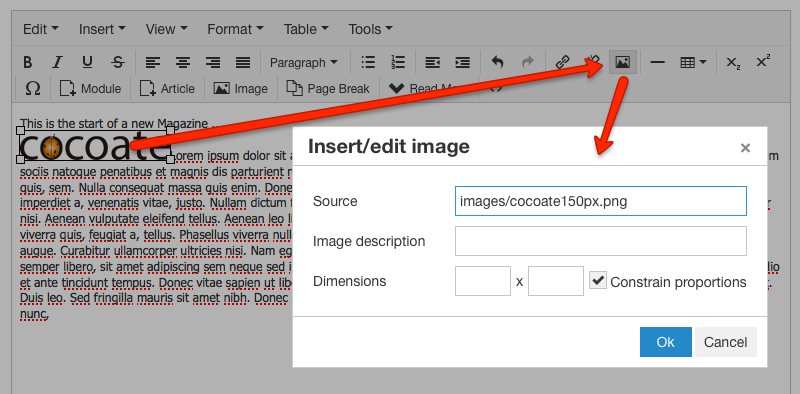Undo last action
The height and width of the screenshot is (394, 800).
pos(497,63)
